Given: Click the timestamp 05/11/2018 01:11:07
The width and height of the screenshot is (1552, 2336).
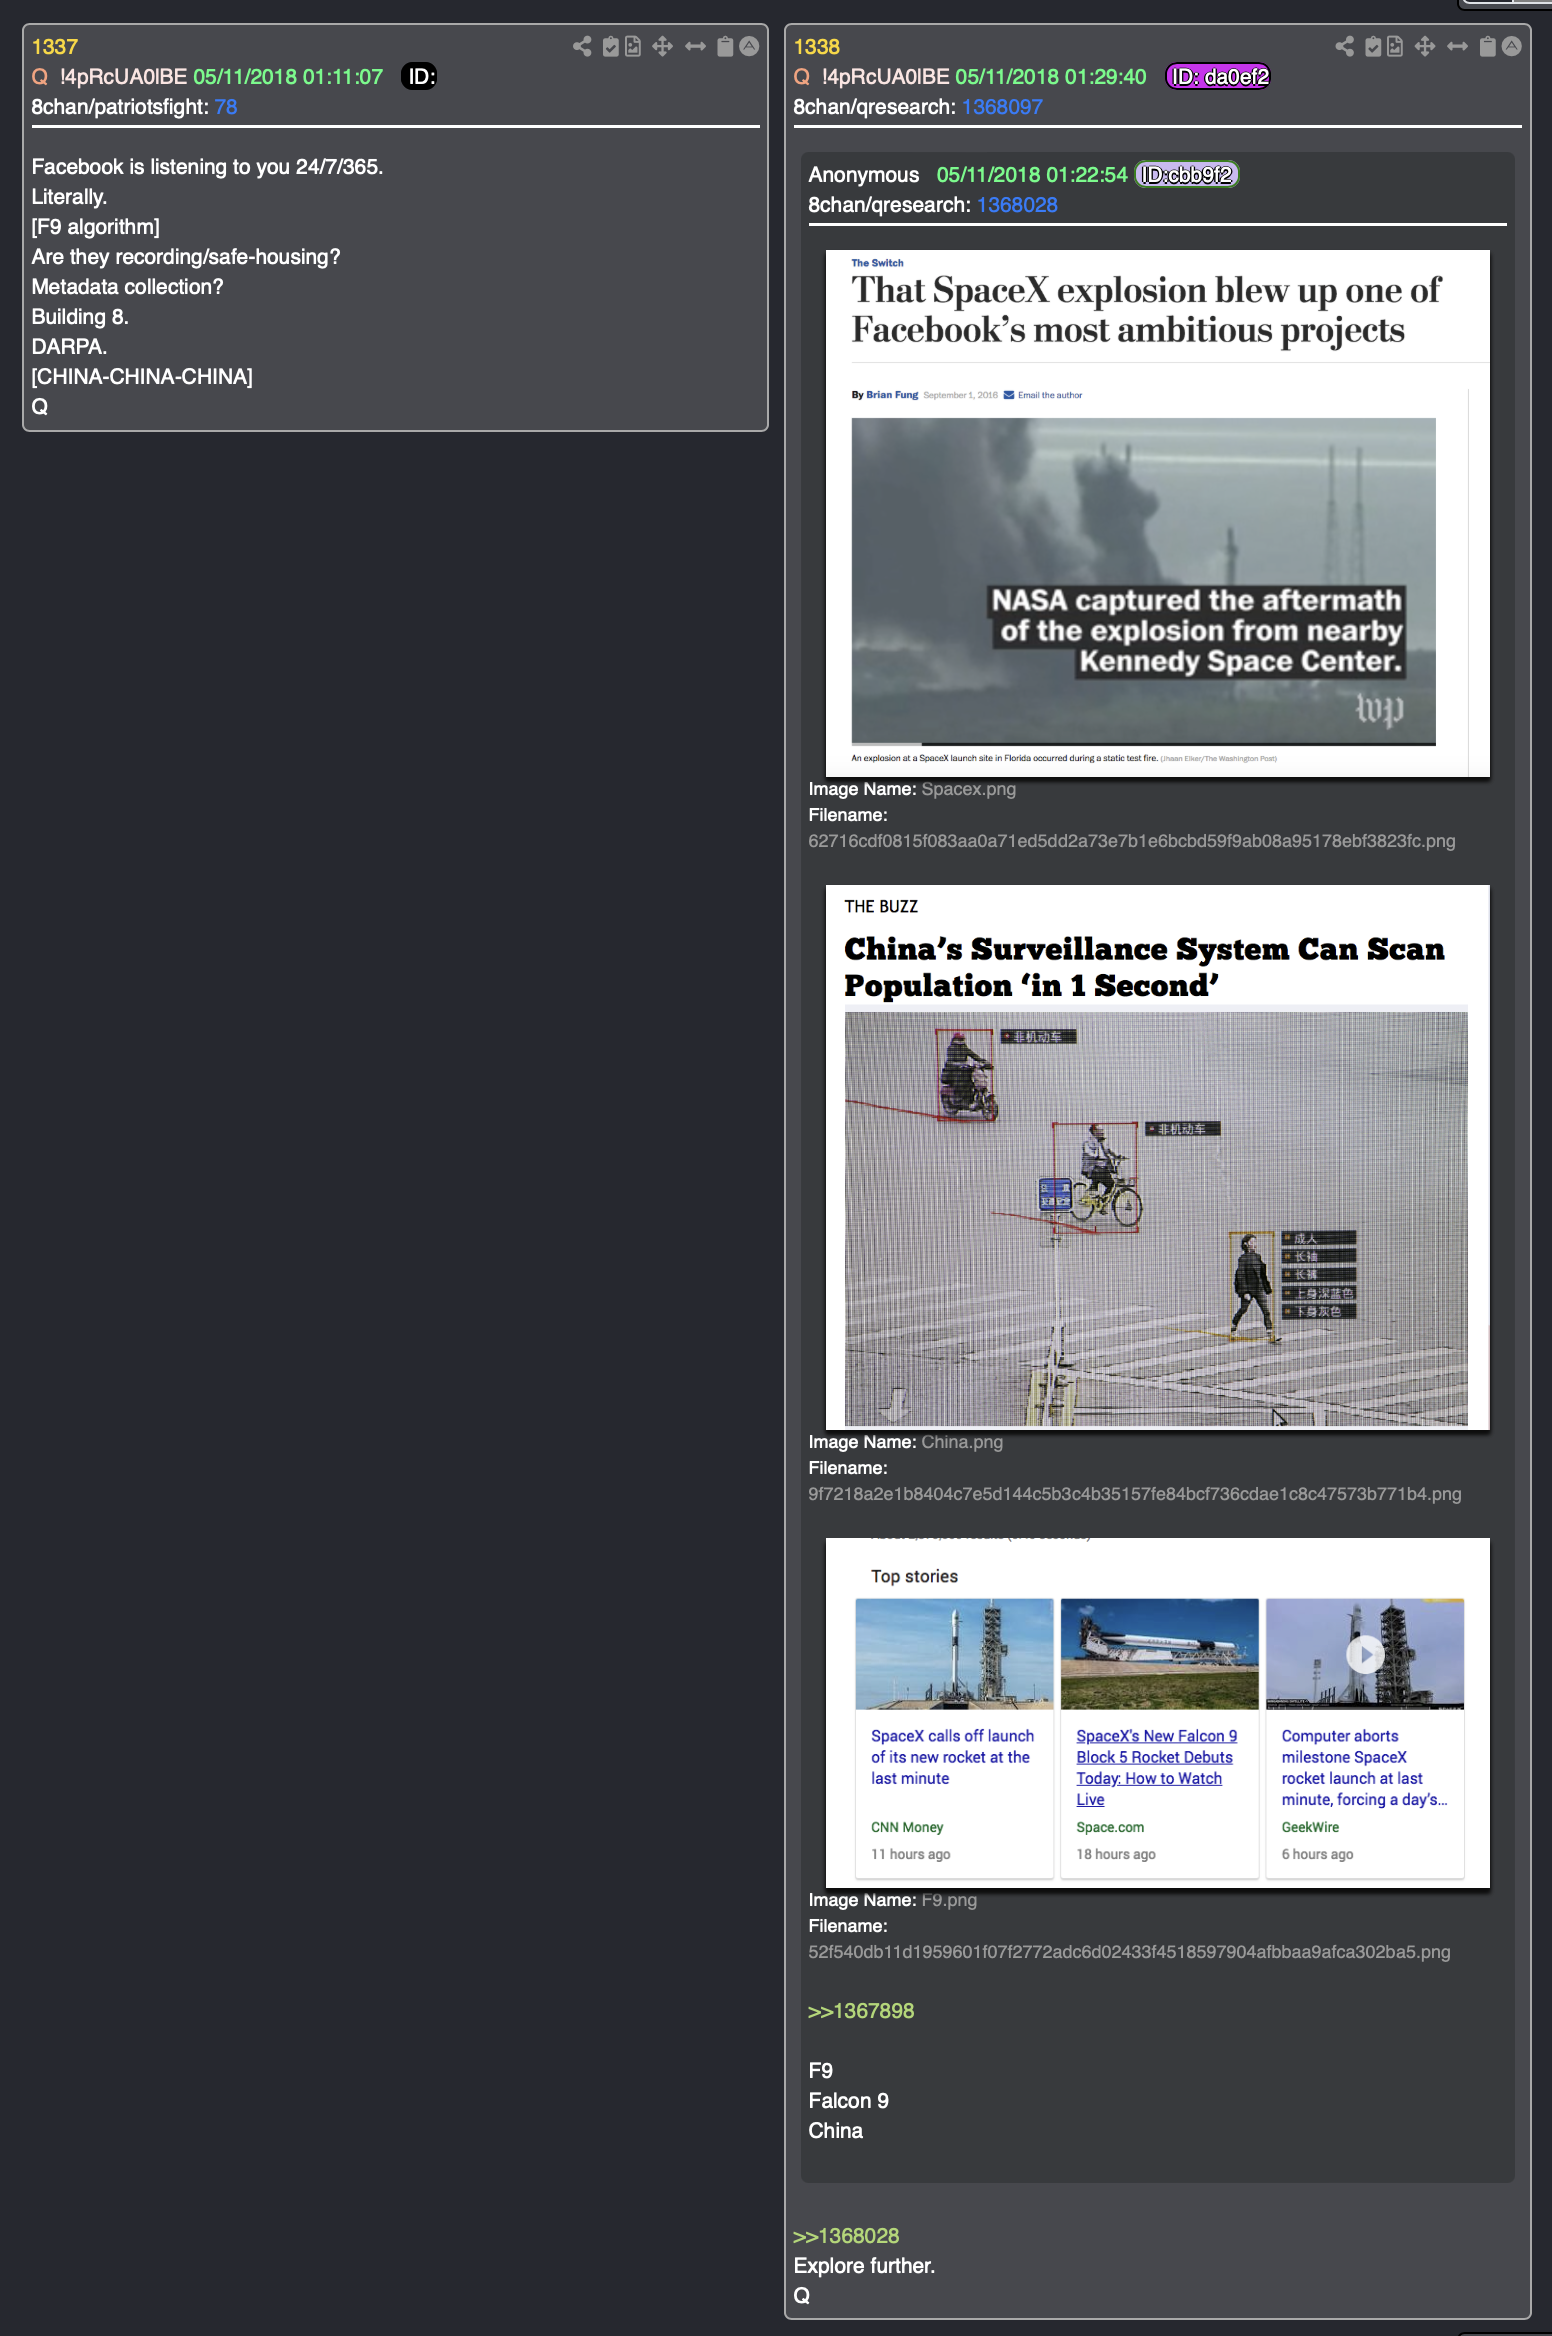Looking at the screenshot, I should tap(288, 77).
